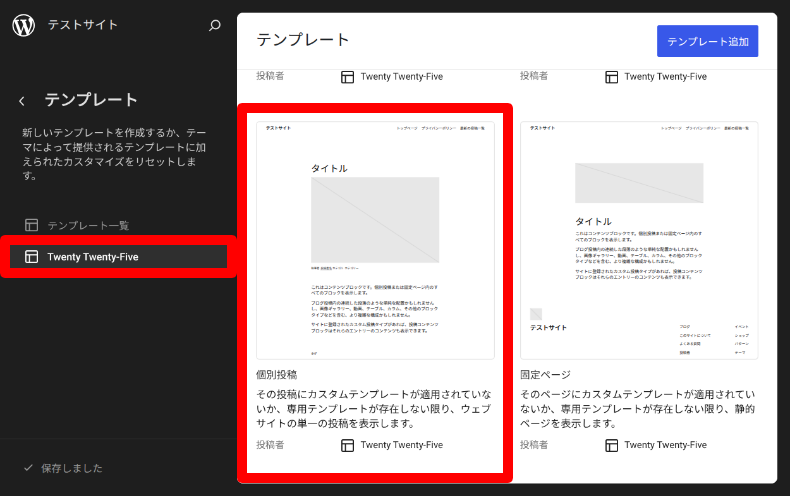Open the 個別投稿 template preview thumbnail
This screenshot has width=790, height=496.
coord(375,240)
